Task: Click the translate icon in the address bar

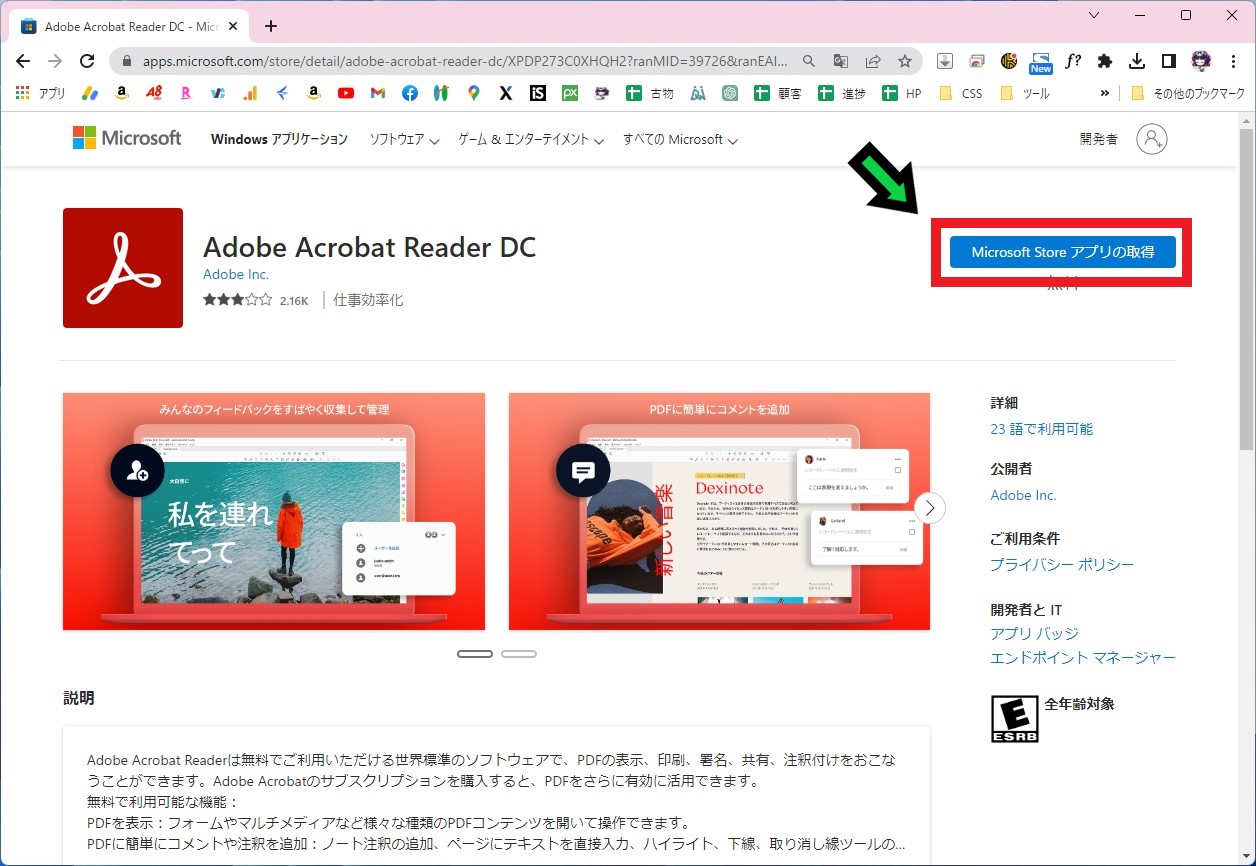Action: click(840, 60)
